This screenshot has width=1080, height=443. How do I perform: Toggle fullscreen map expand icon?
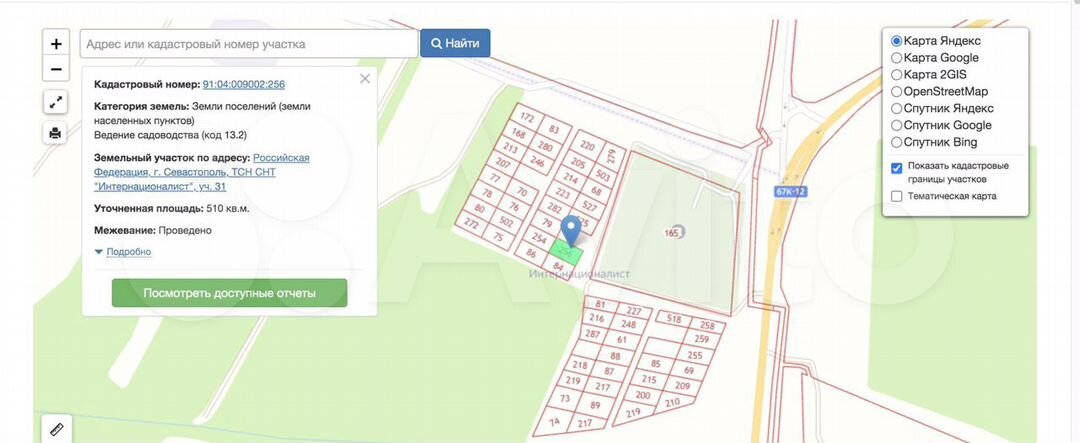click(56, 103)
